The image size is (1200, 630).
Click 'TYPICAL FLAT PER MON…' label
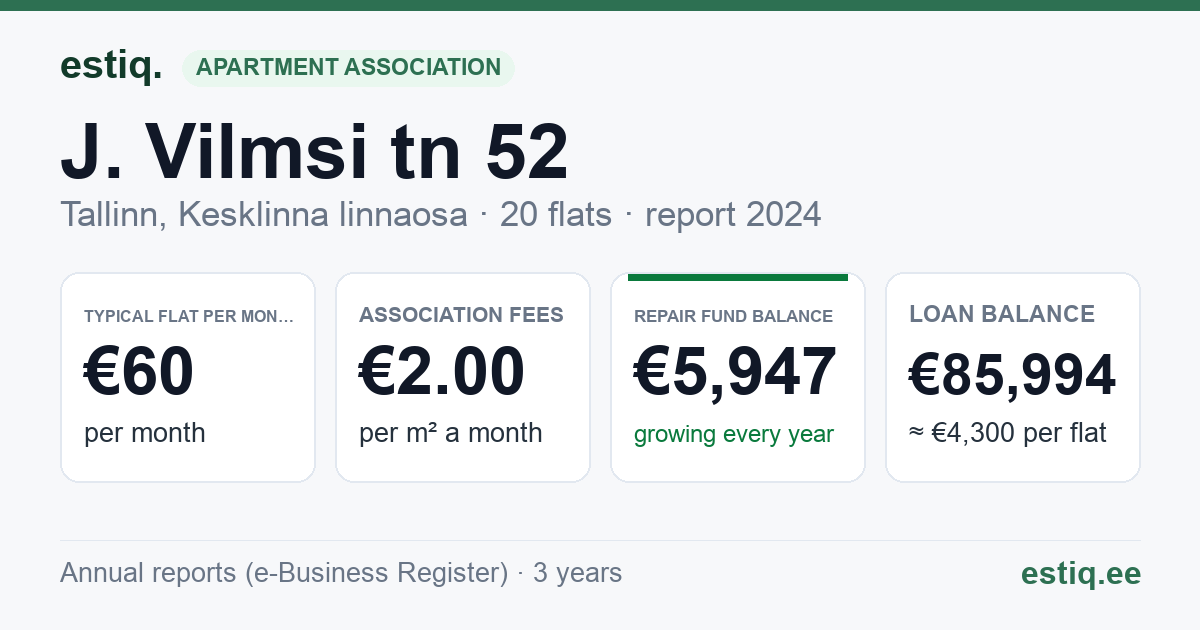(189, 316)
